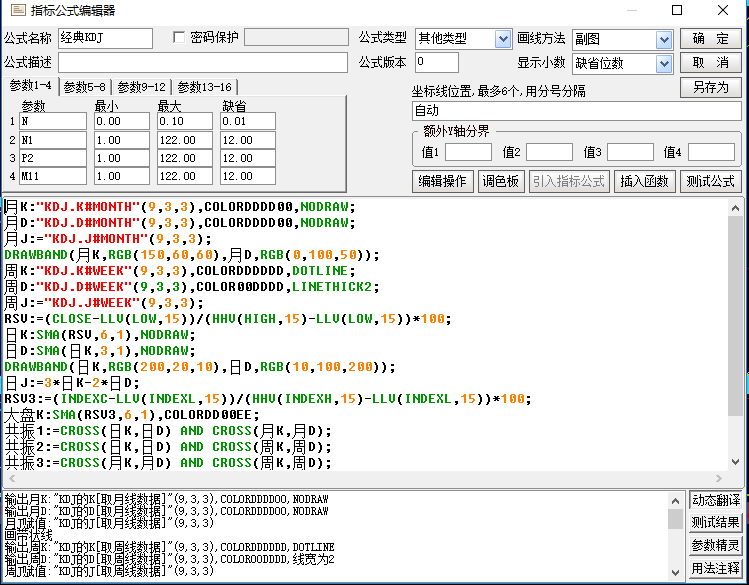Click the formula editor title bar icon
Viewport: 749px width, 585px height.
(18, 10)
